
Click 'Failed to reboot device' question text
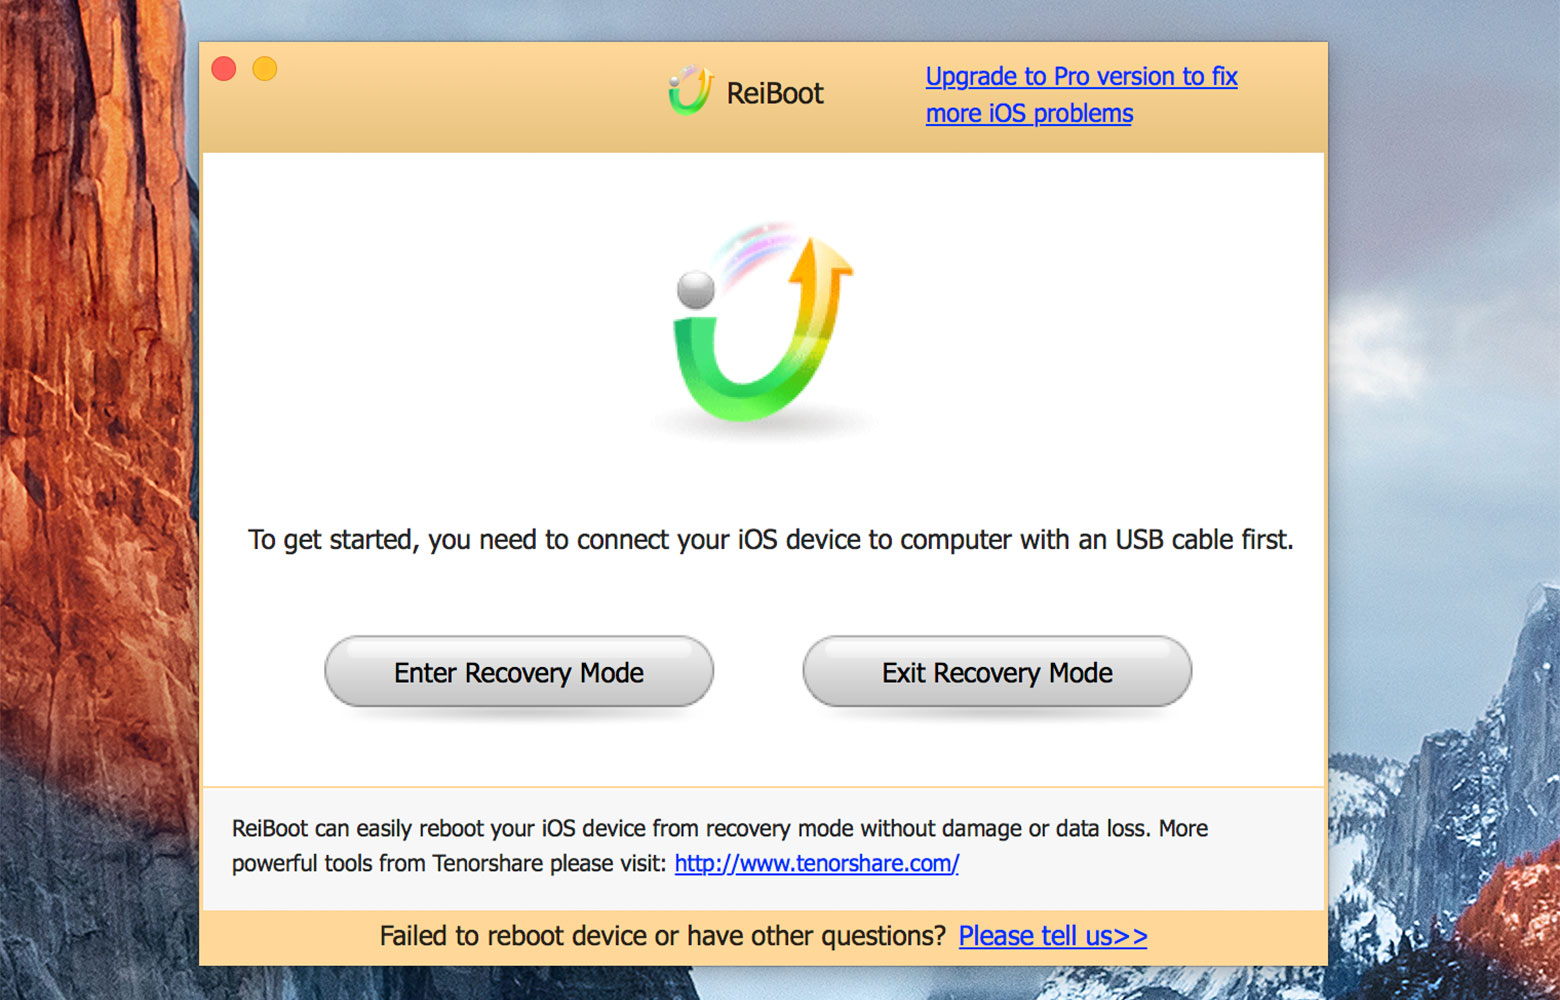662,936
